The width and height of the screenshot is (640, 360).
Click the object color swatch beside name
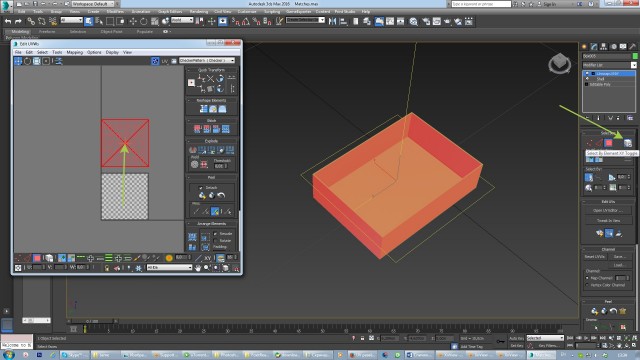(x=635, y=56)
